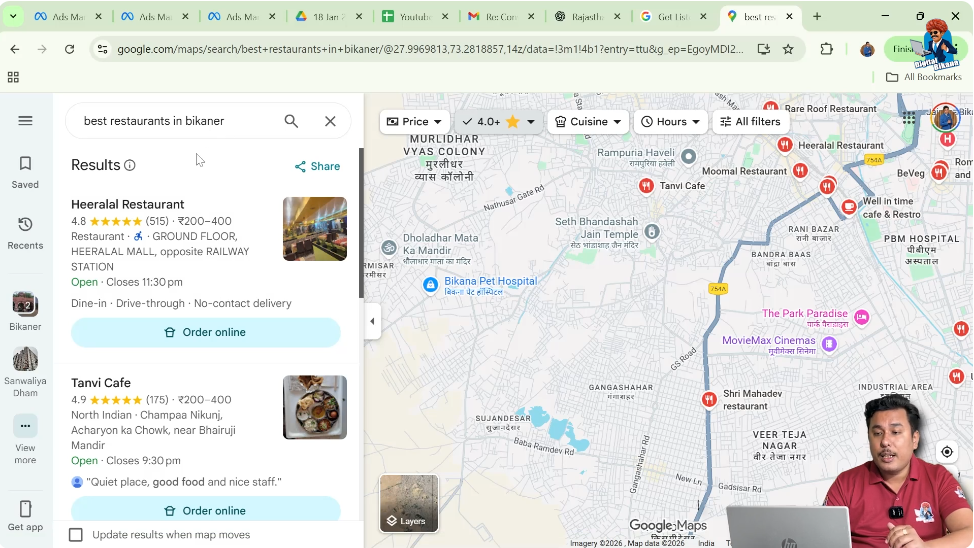
Task: Switch to the first Ads Manager tab
Action: 67,17
